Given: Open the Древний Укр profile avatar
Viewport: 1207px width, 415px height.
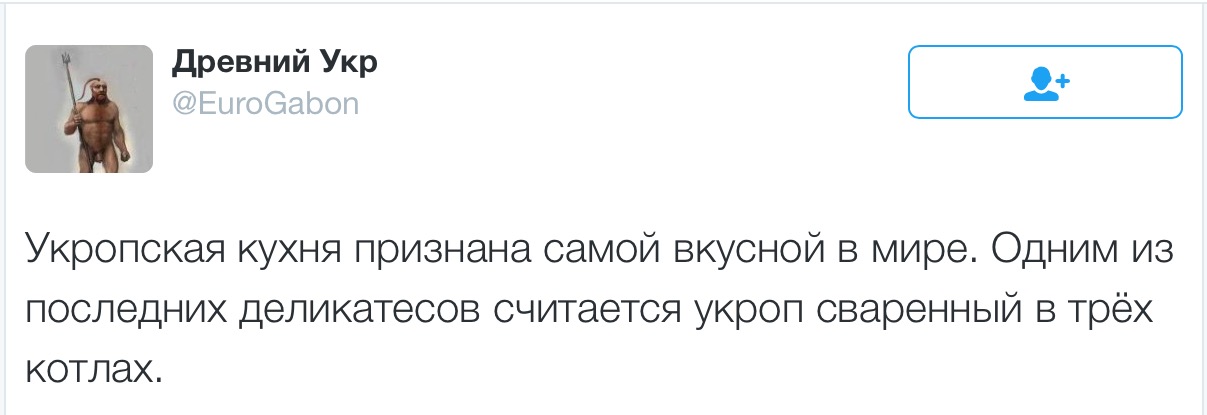Looking at the screenshot, I should point(89,109).
